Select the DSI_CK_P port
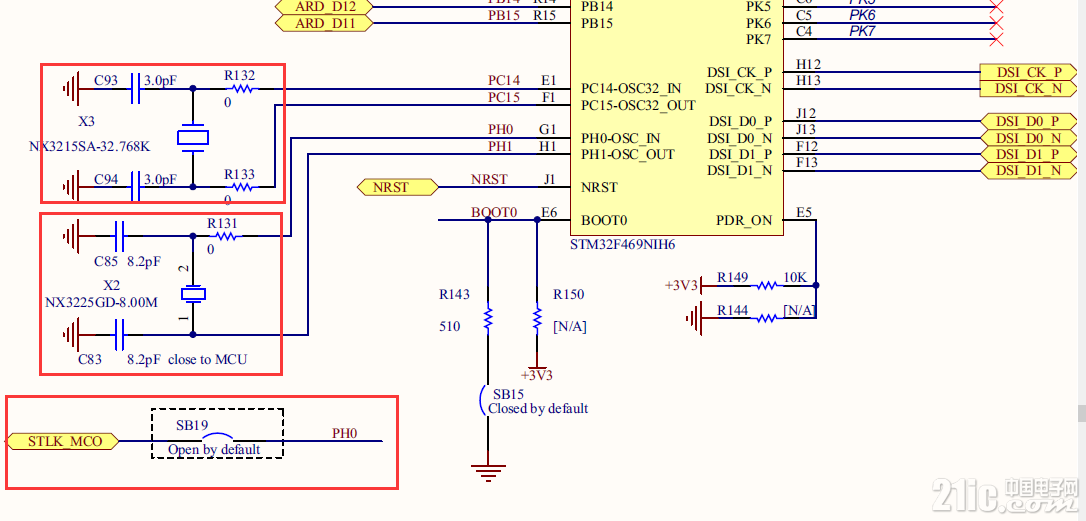1086x521 pixels. (x=1029, y=72)
